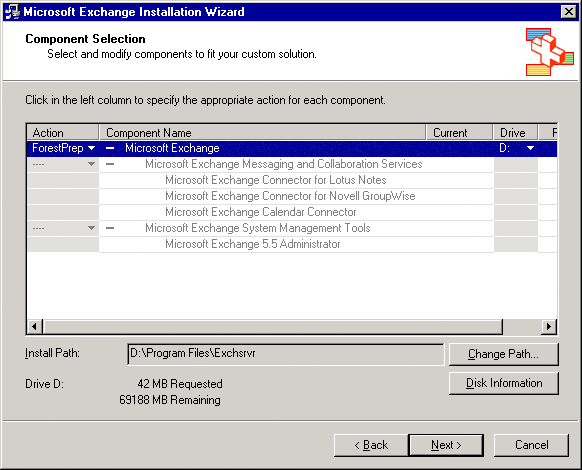582x470 pixels.
Task: Open the ForestPrep action dropdown for Microsoft Exchange
Action: [x=91, y=148]
